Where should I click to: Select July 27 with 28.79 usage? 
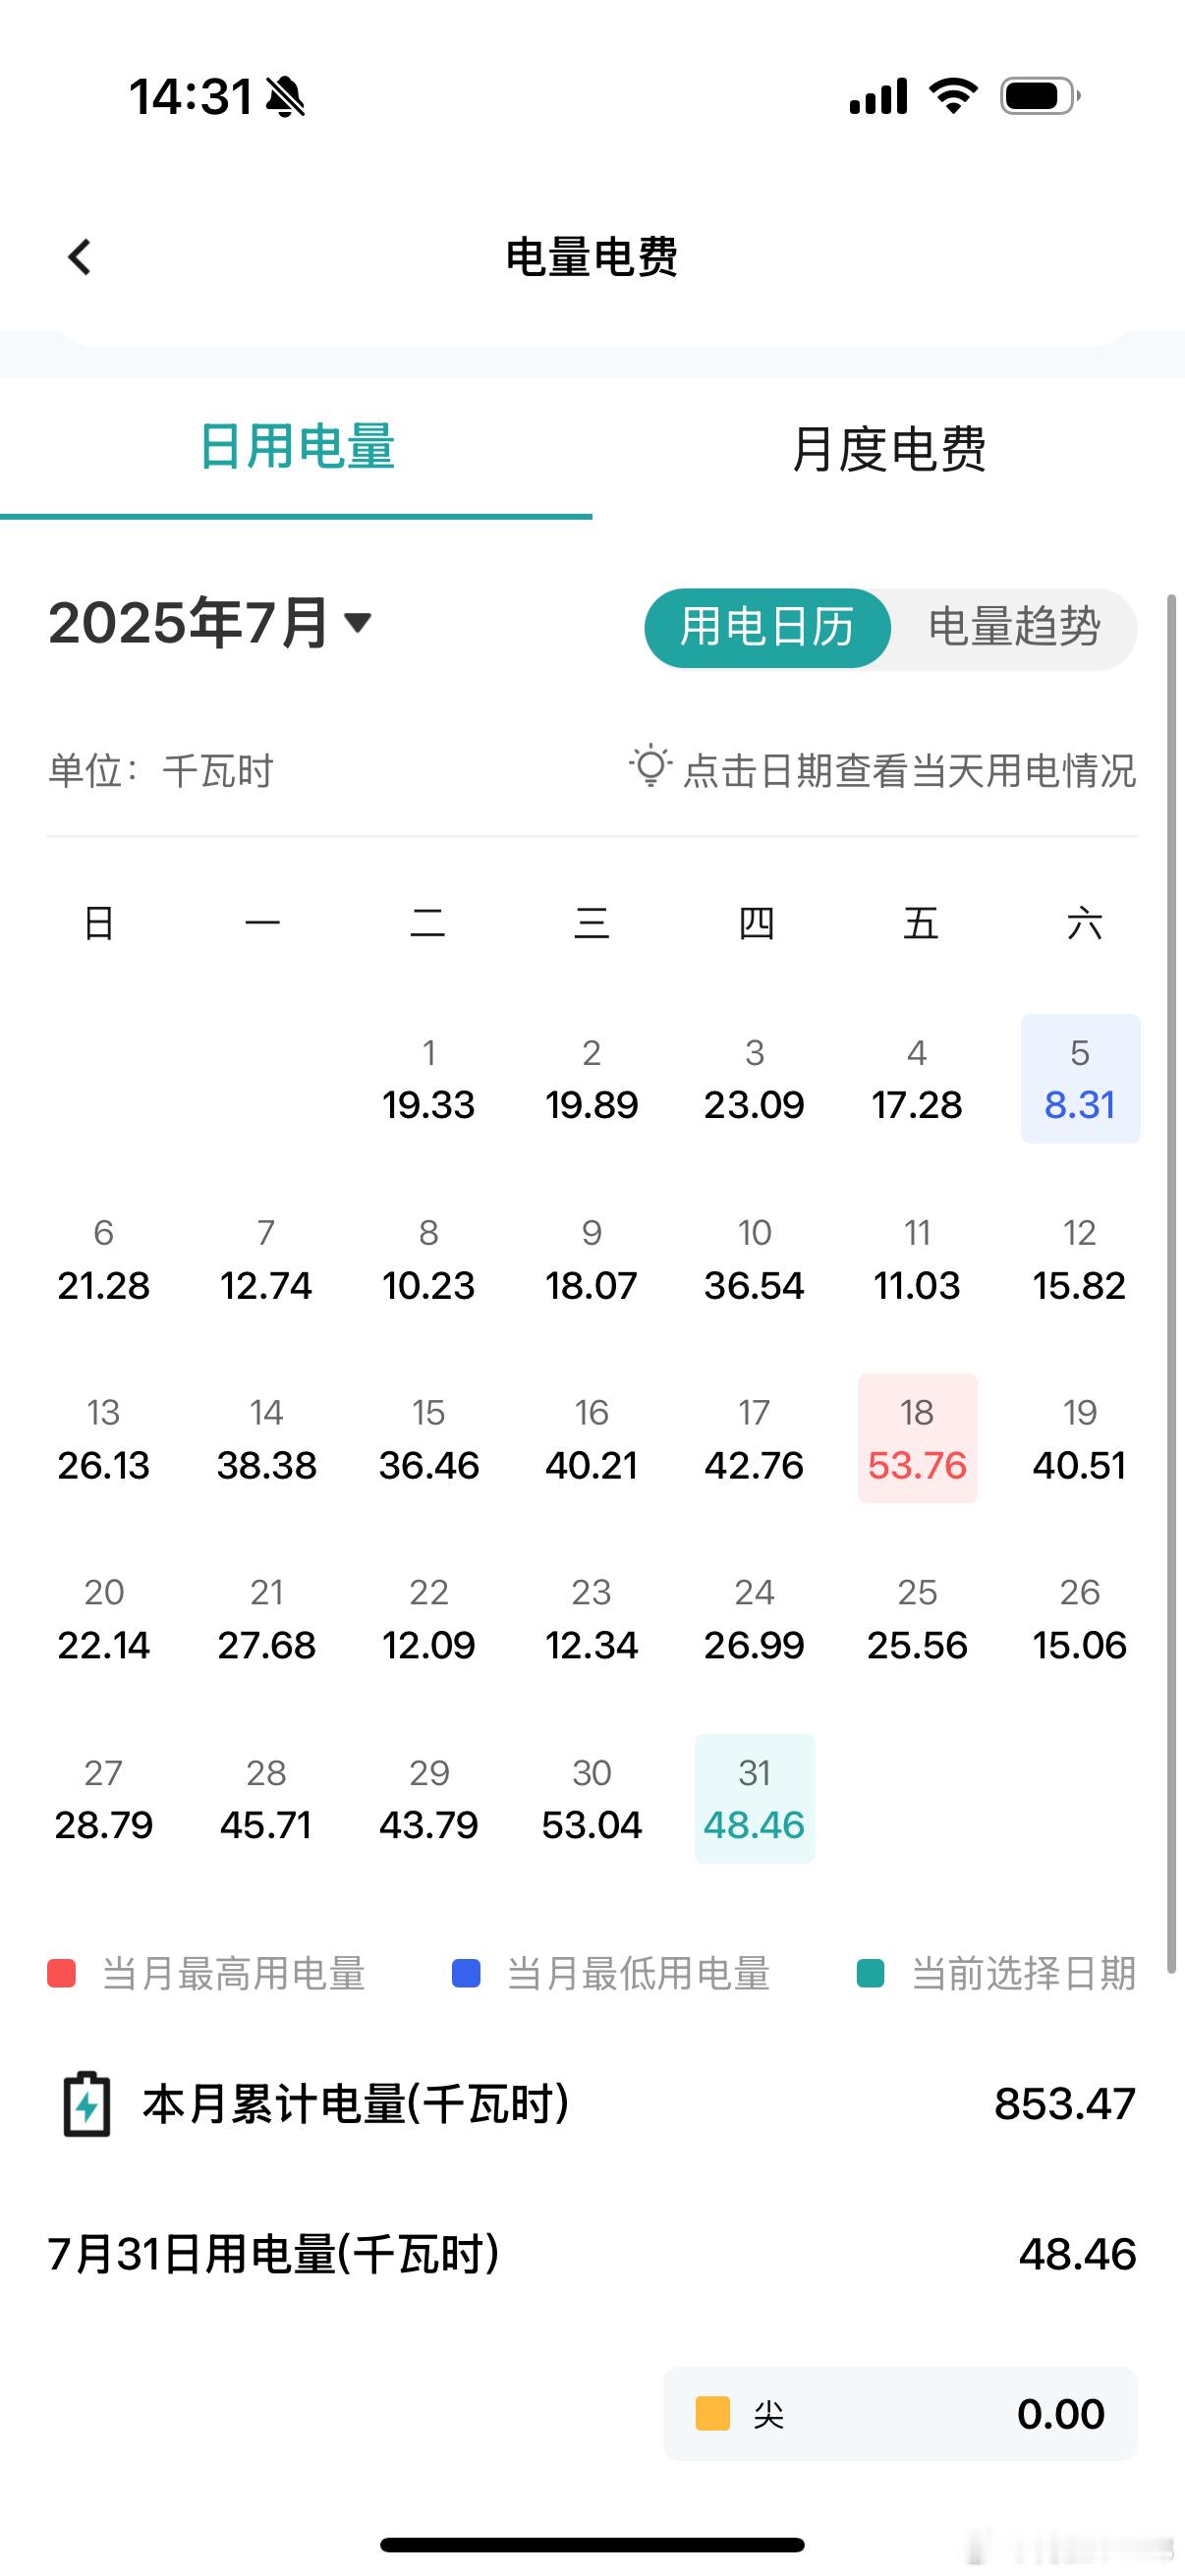(104, 1799)
